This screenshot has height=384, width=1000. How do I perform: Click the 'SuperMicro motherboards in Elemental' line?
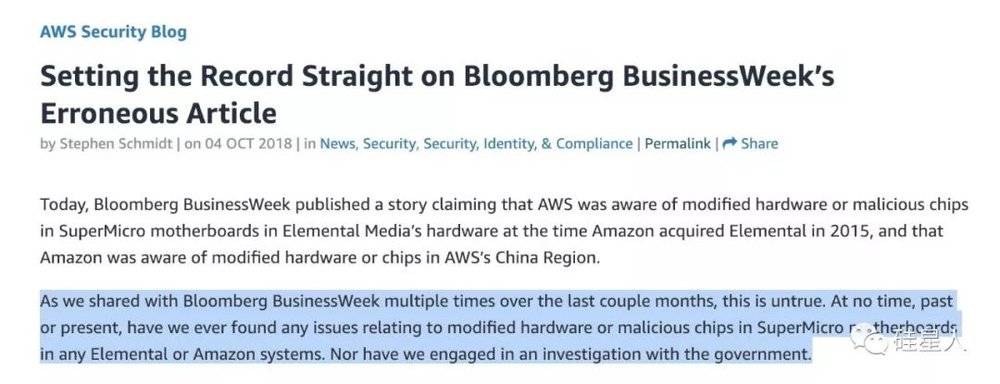click(491, 231)
